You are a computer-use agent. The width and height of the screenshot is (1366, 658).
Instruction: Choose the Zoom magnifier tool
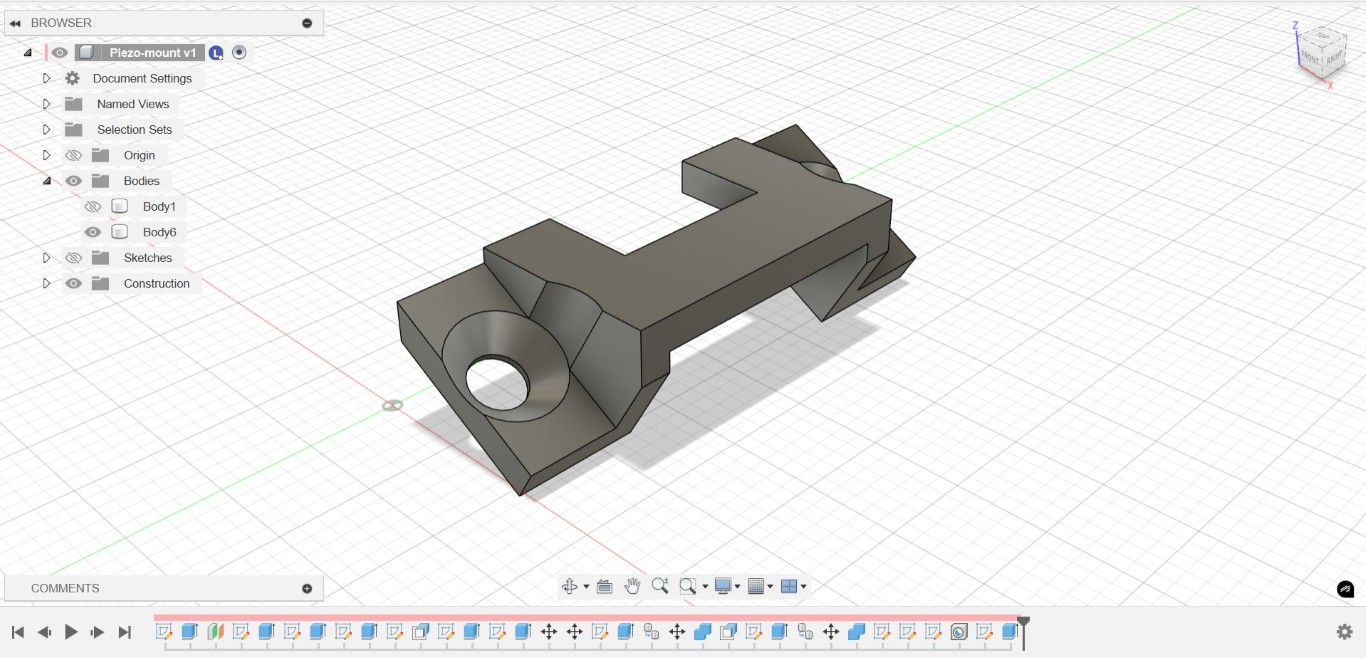coord(660,587)
